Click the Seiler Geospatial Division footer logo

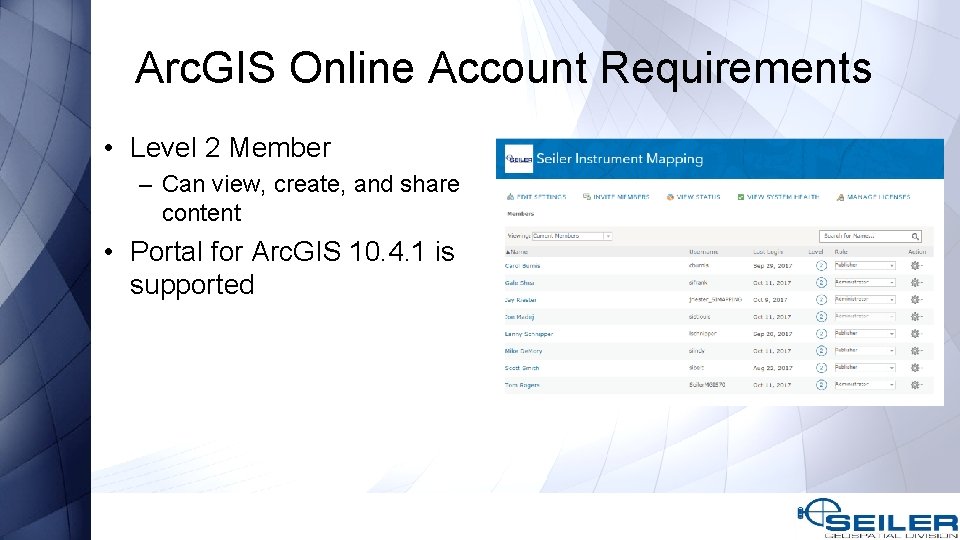(x=877, y=519)
